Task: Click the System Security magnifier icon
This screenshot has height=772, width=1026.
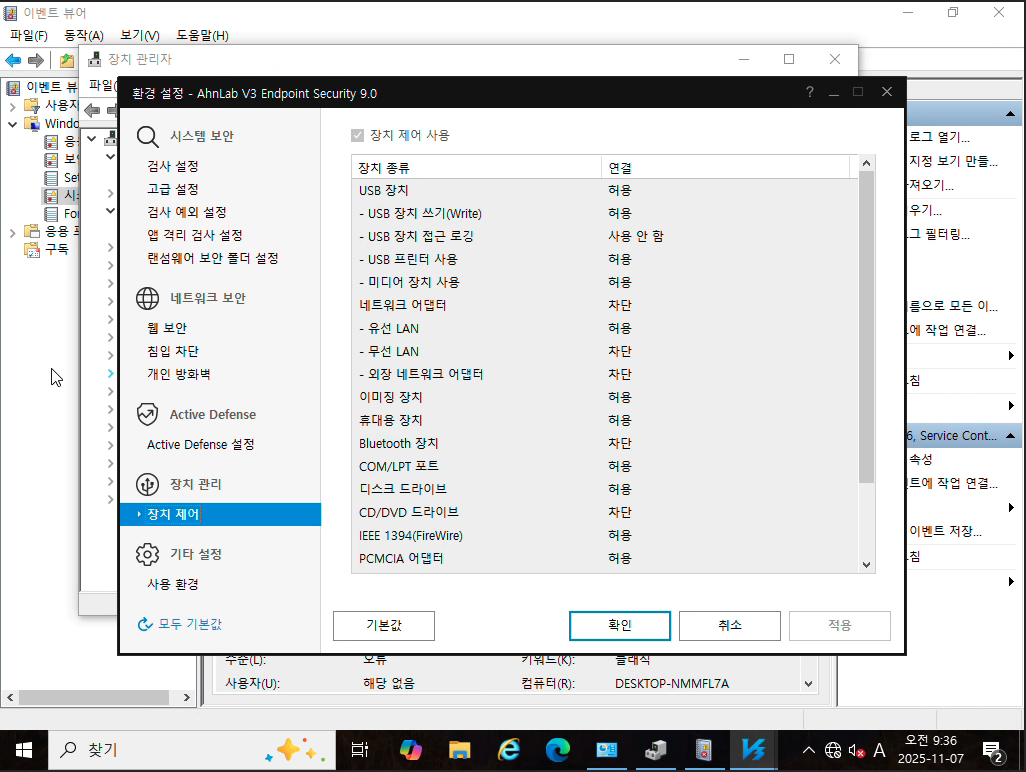Action: pos(148,136)
